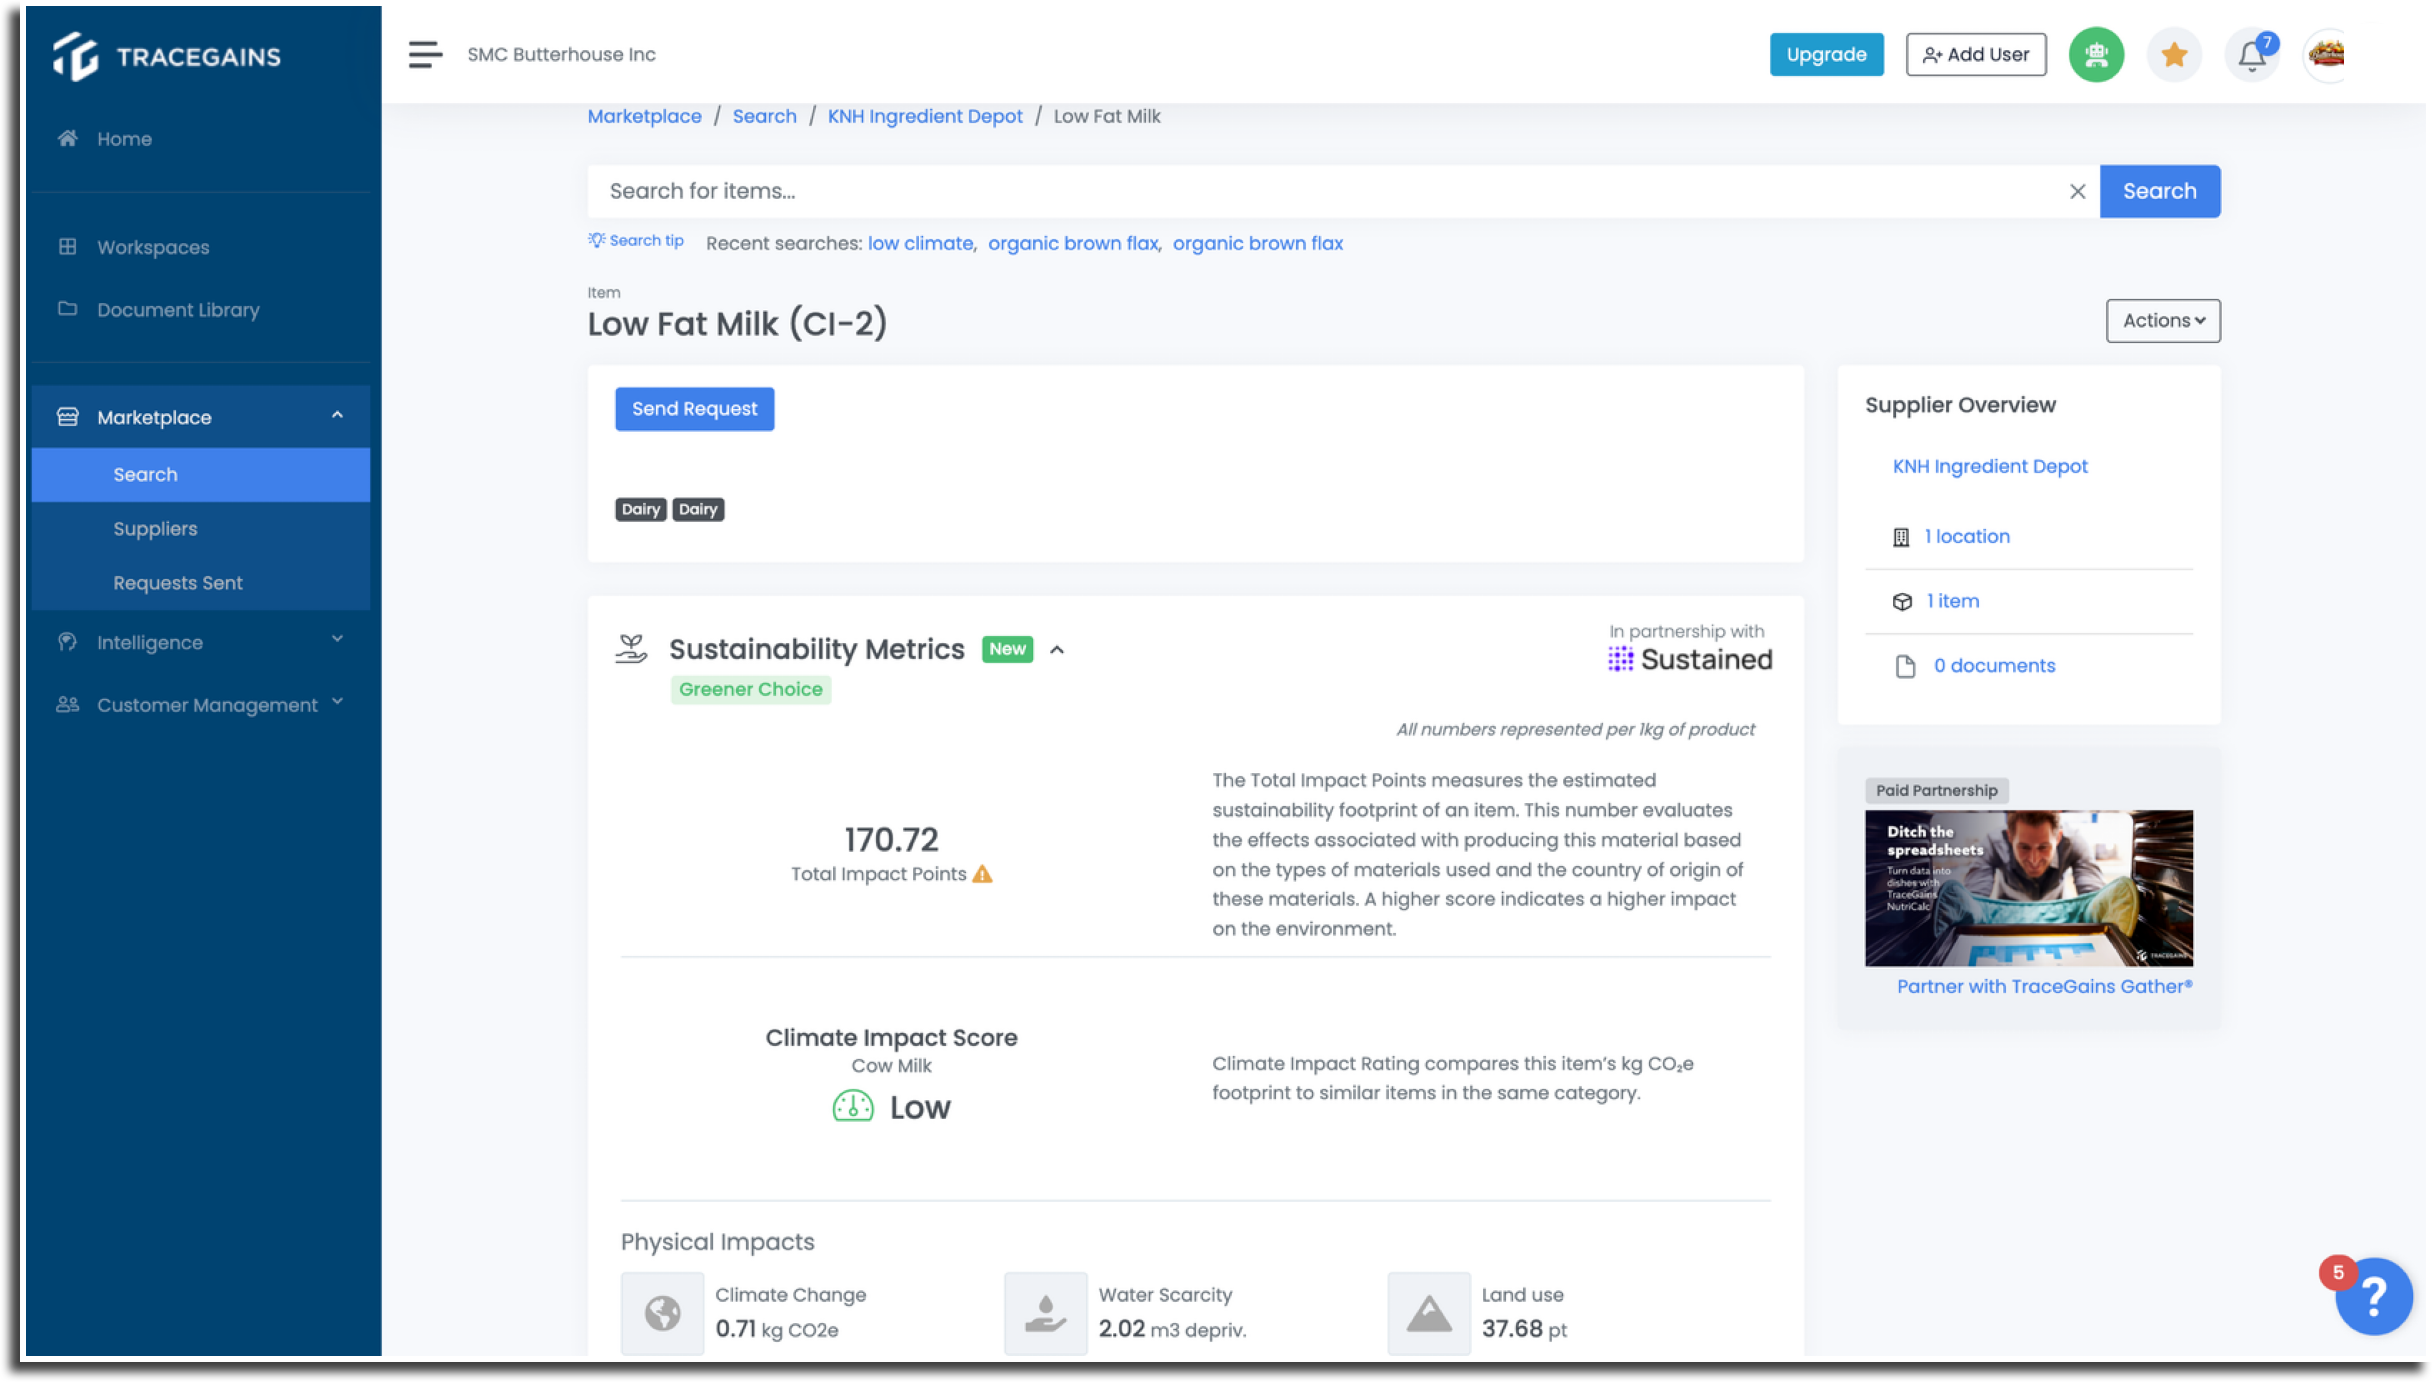Click the Low Fat Milk (CI-2) title
This screenshot has width=2432, height=1382.
tap(737, 324)
